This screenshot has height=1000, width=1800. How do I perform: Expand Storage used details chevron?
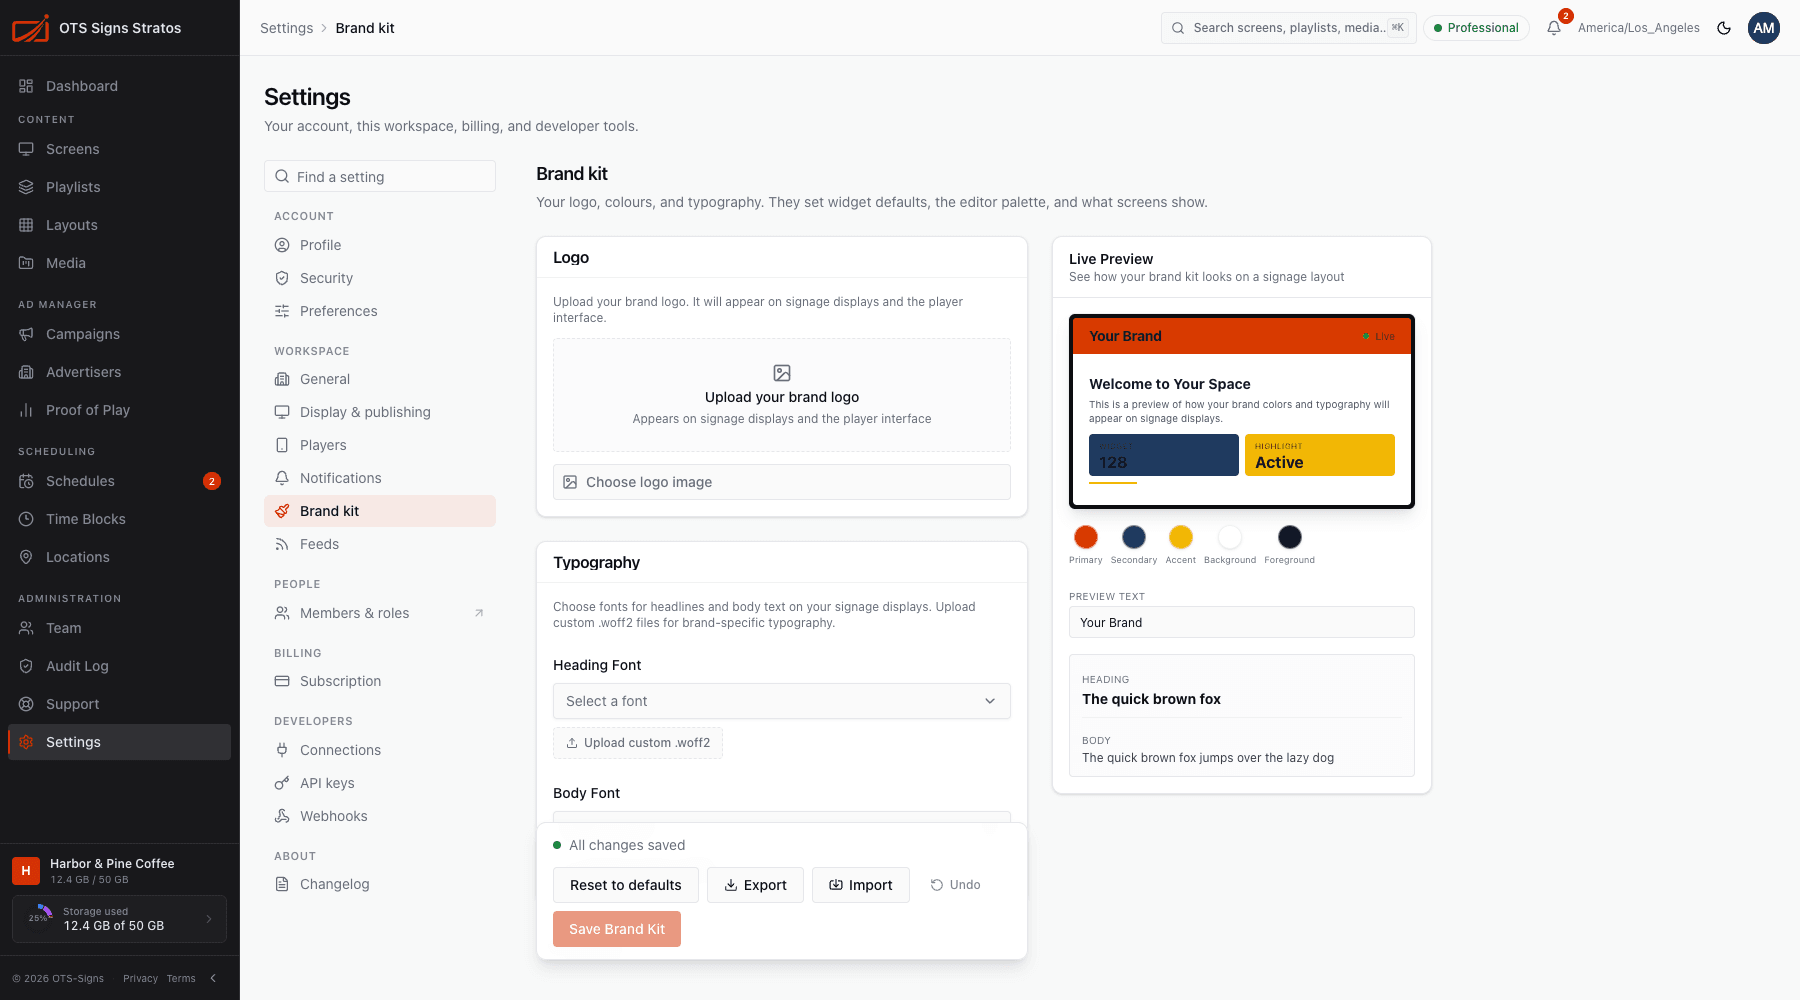pos(209,919)
